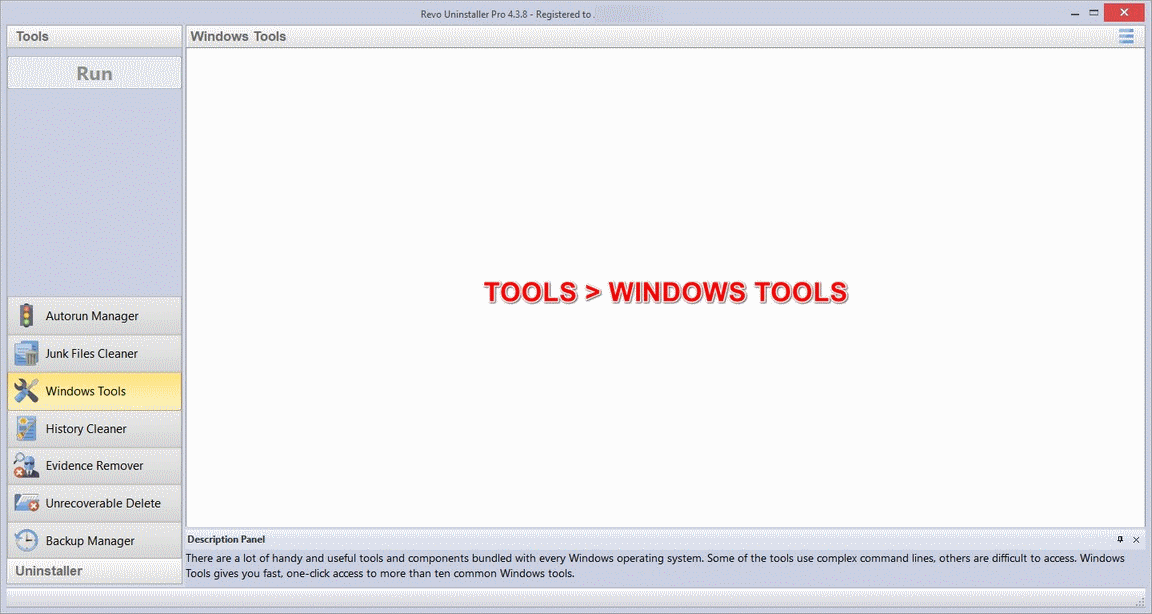Image resolution: width=1152 pixels, height=614 pixels.
Task: Click the Run button
Action: [94, 73]
